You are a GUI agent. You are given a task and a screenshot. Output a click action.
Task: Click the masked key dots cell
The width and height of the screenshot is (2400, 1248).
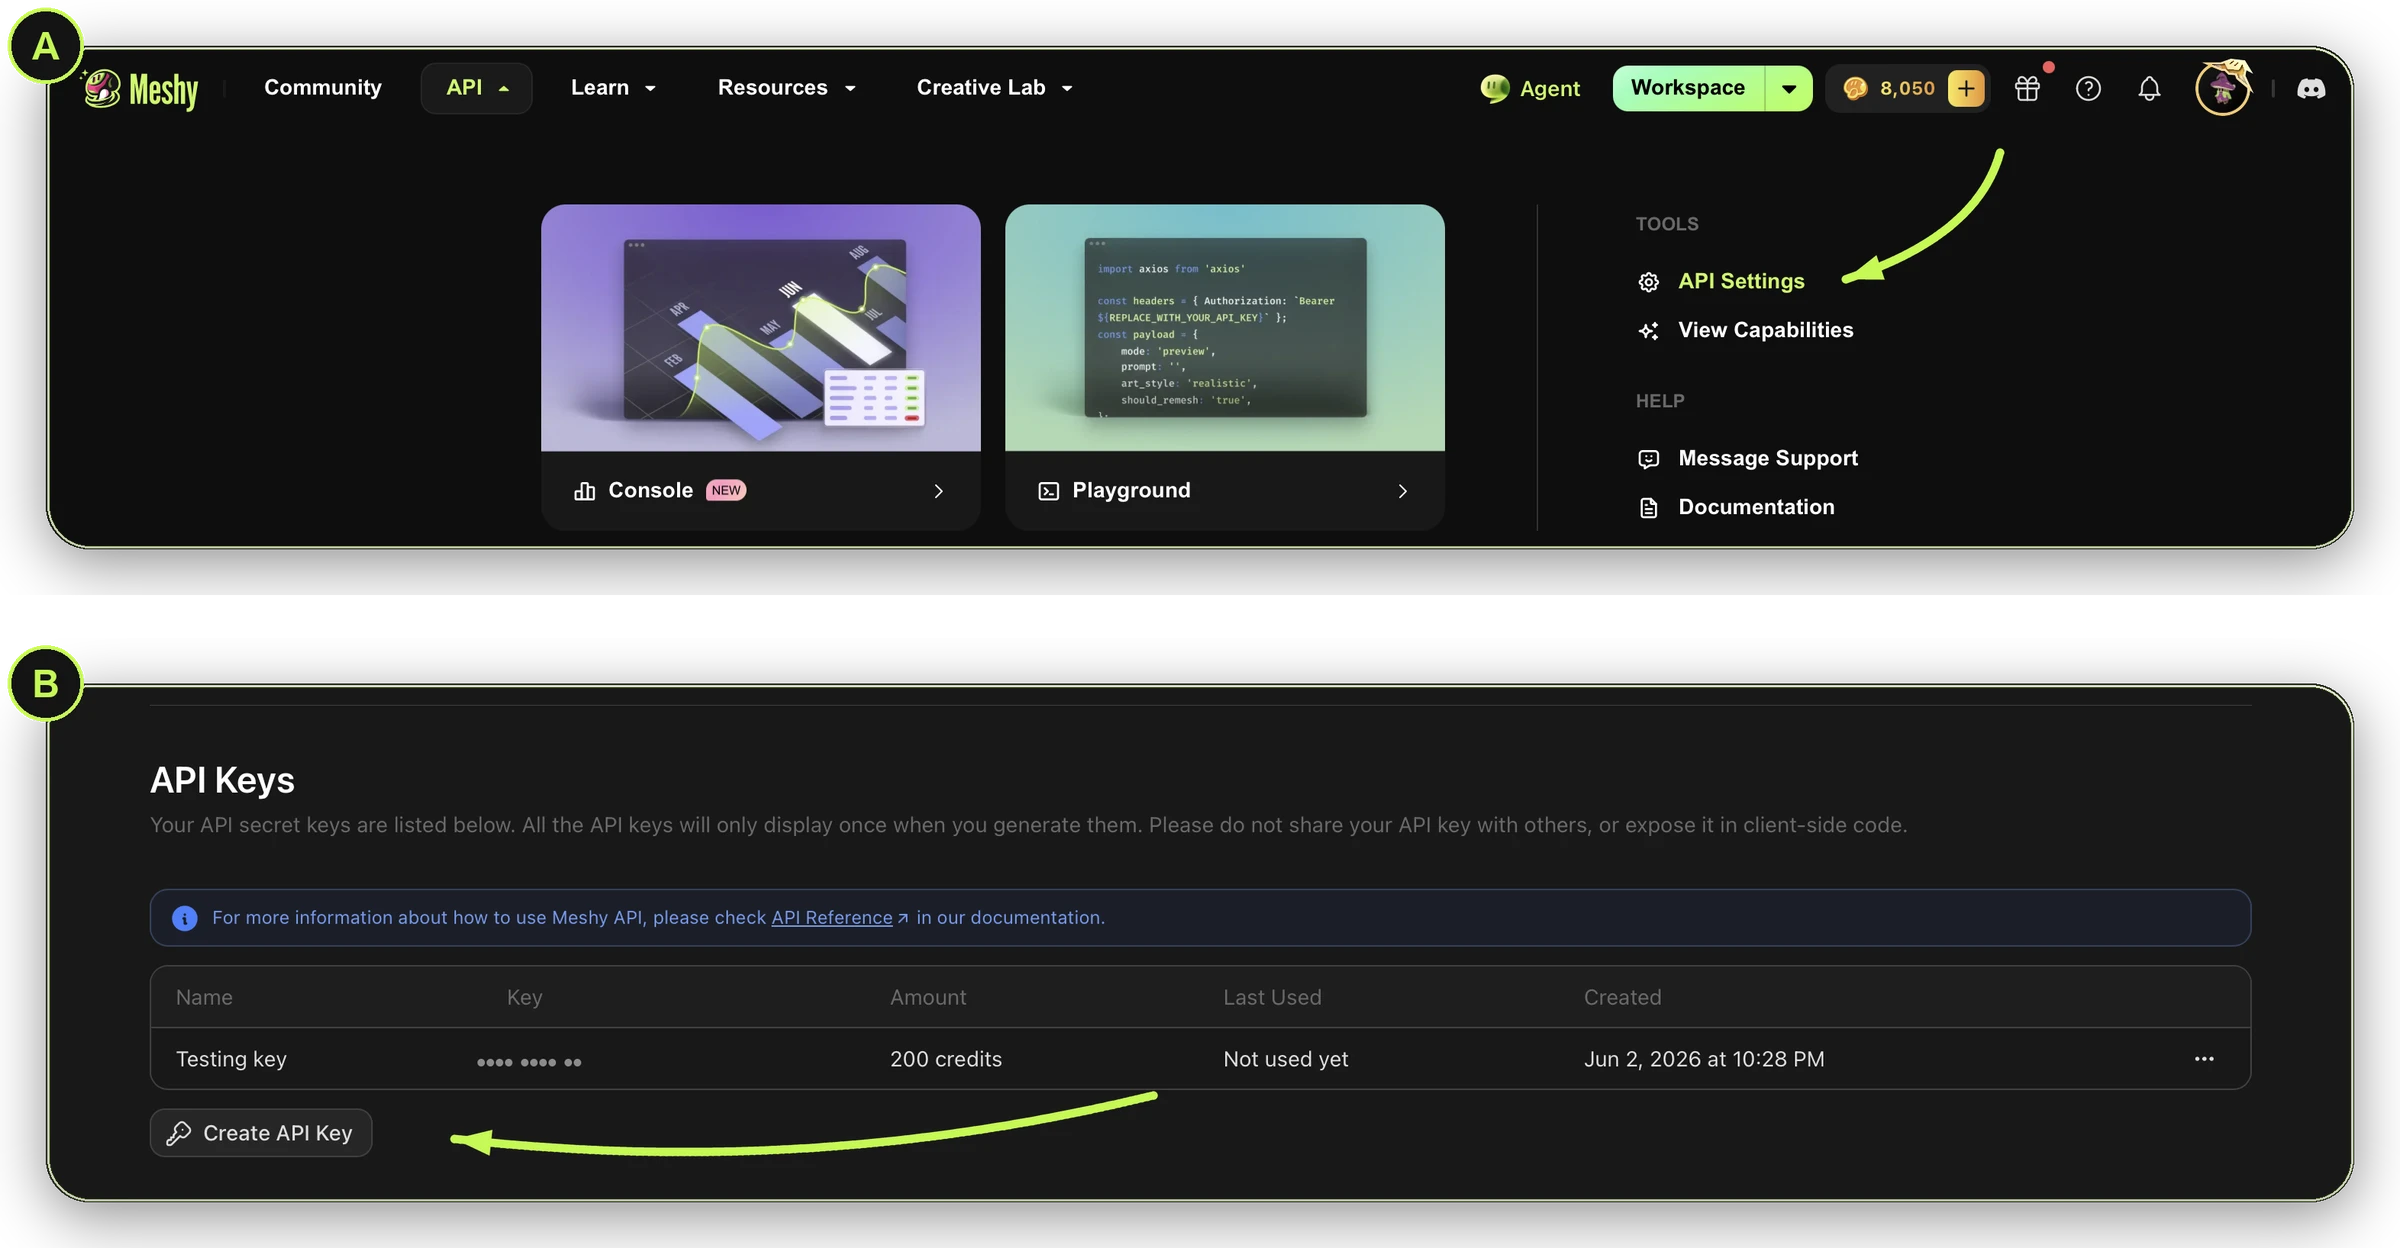(529, 1062)
